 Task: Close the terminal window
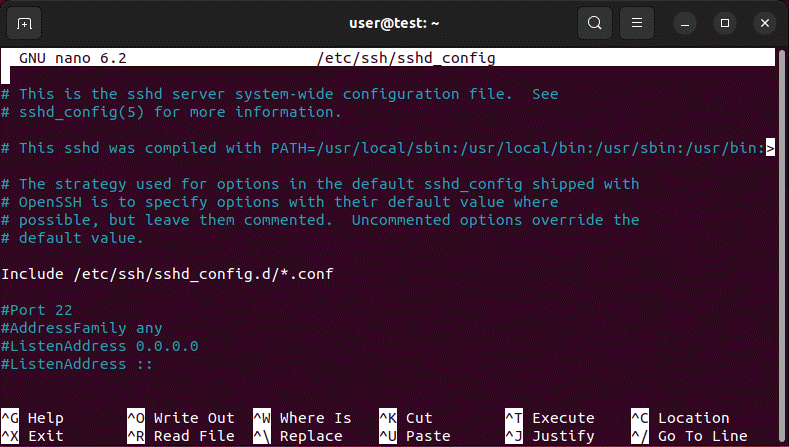764,22
